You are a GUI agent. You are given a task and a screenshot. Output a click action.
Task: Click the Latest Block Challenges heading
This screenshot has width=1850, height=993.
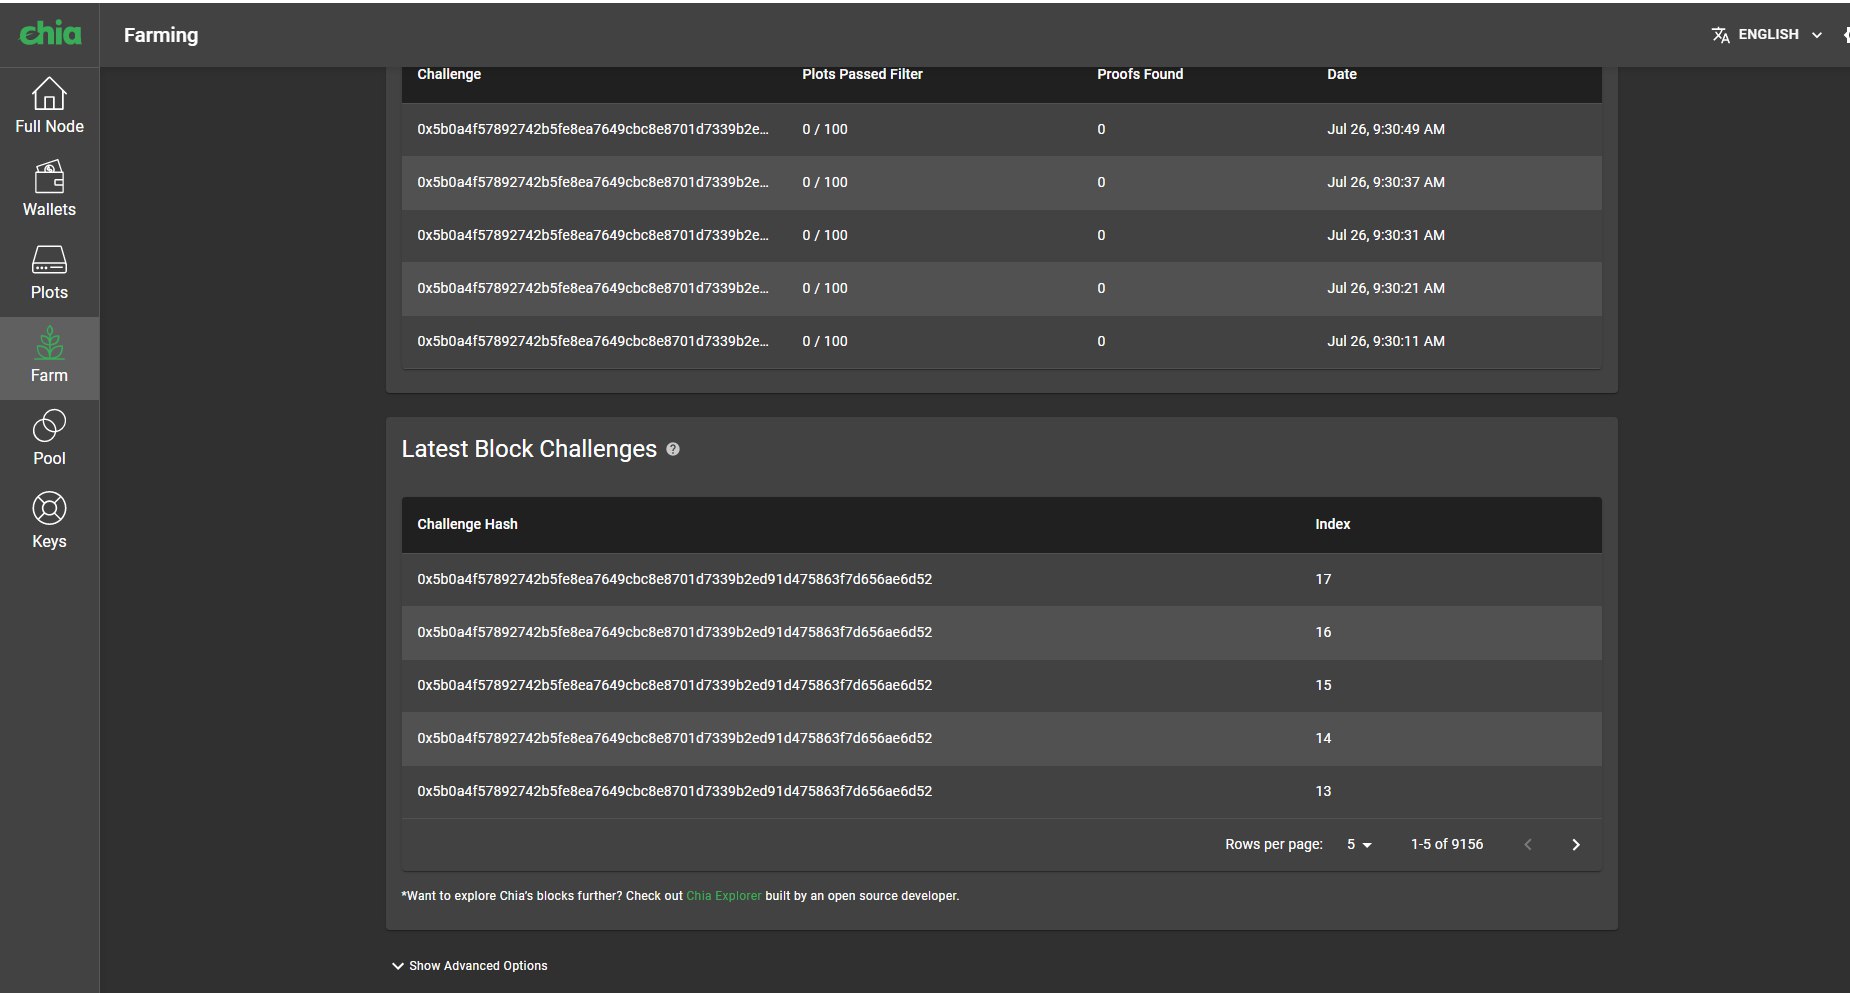click(x=529, y=449)
